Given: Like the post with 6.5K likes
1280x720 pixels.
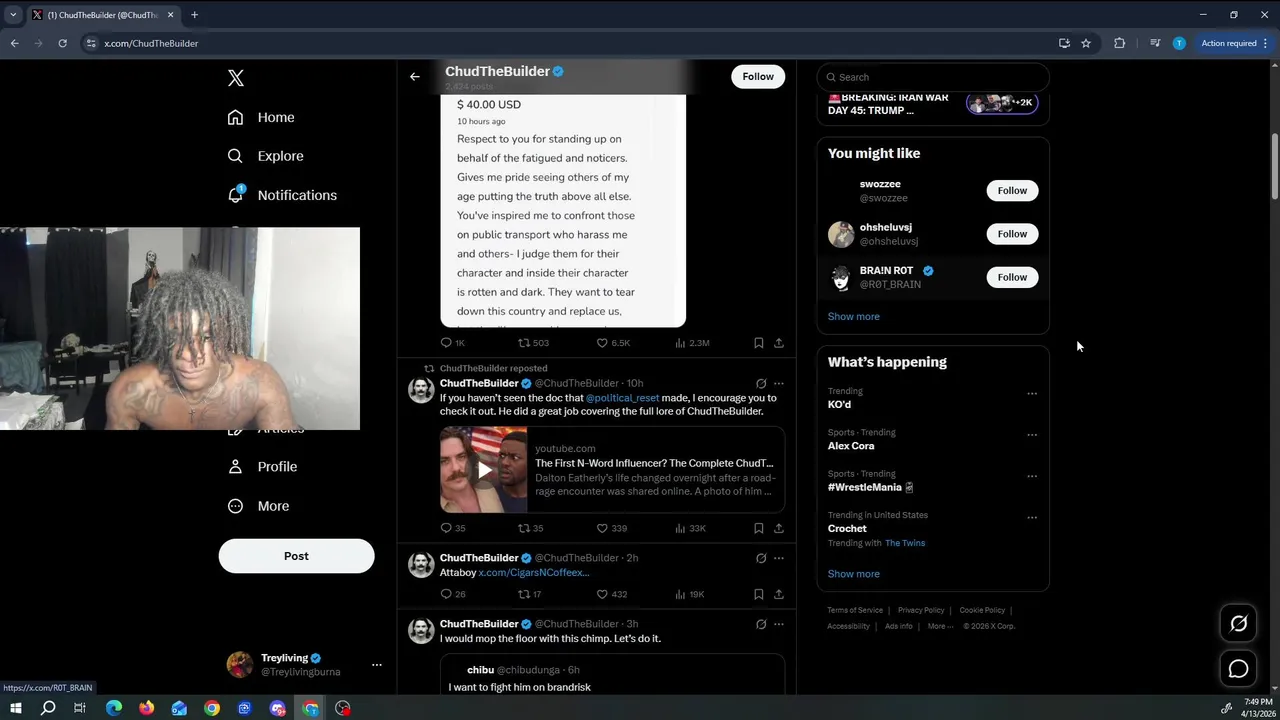Looking at the screenshot, I should 613,343.
